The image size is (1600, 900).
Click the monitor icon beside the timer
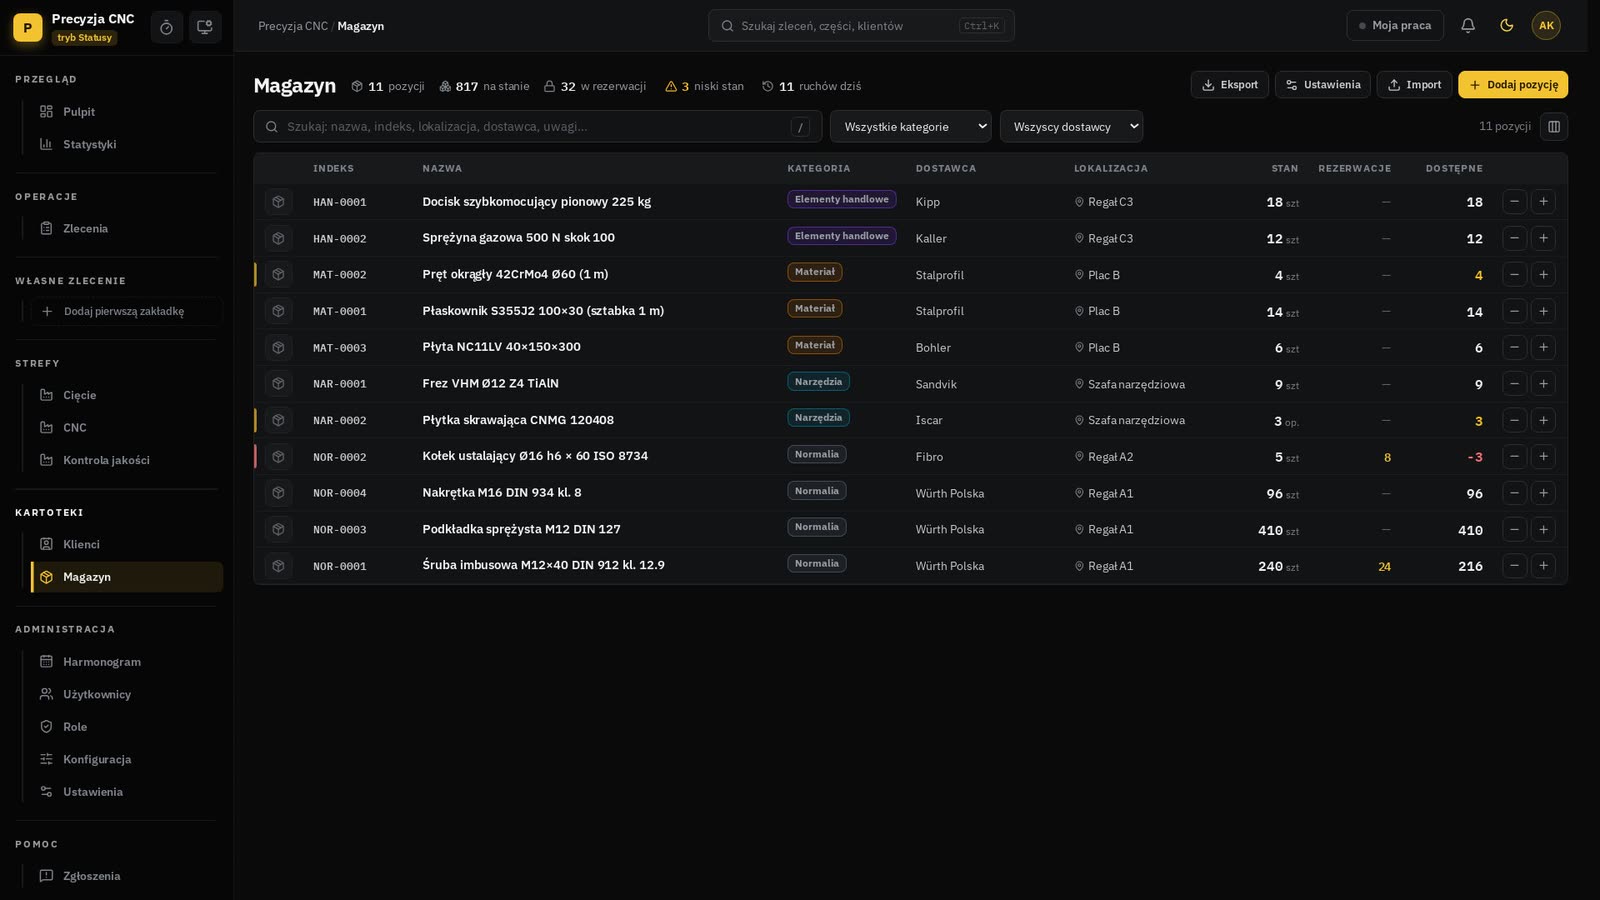205,27
